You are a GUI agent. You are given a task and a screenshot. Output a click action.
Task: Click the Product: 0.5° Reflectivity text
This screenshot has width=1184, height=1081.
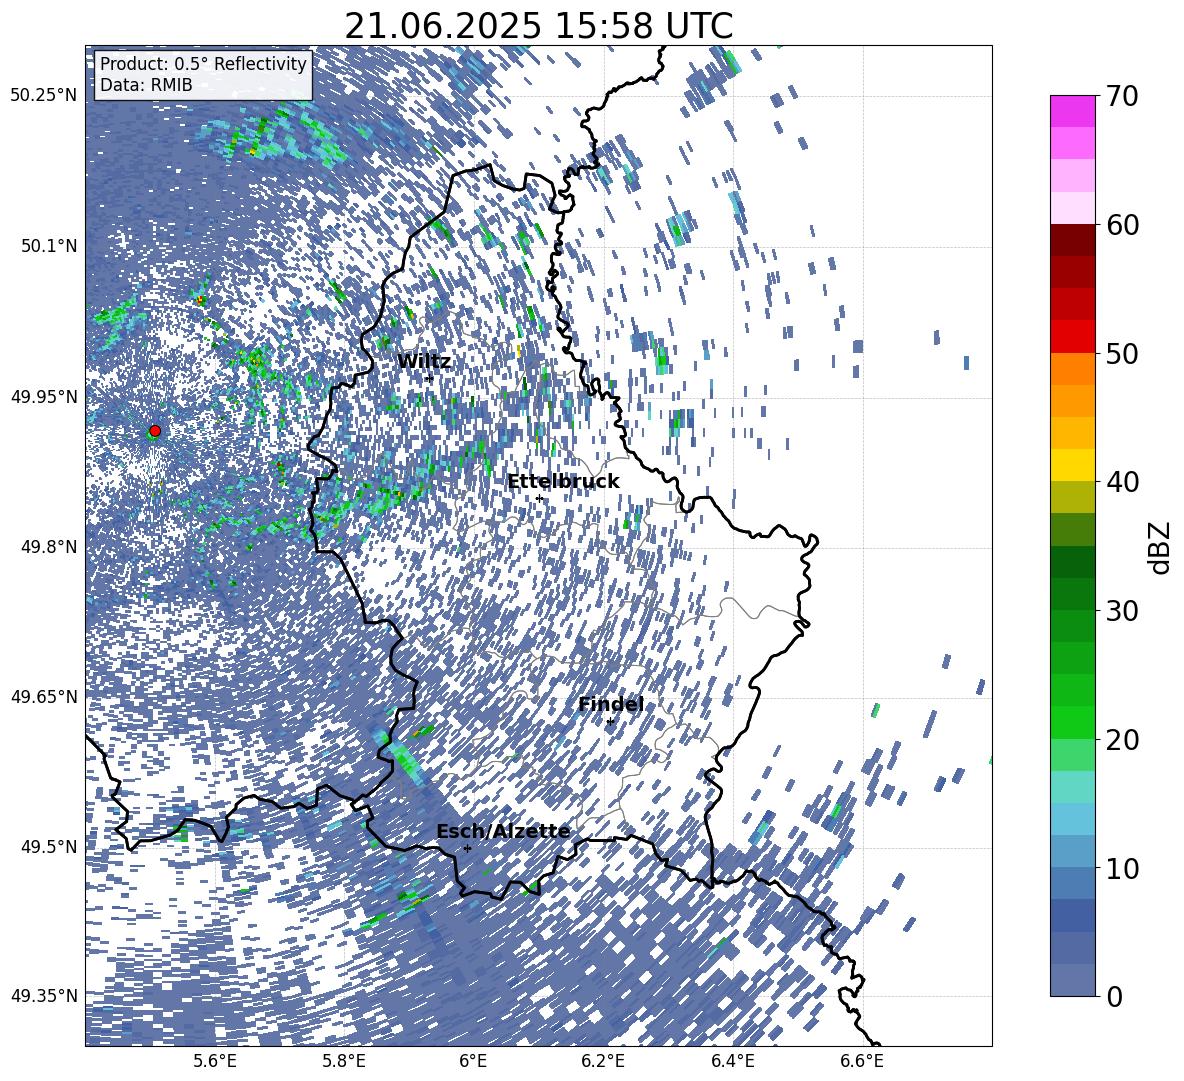tap(203, 63)
